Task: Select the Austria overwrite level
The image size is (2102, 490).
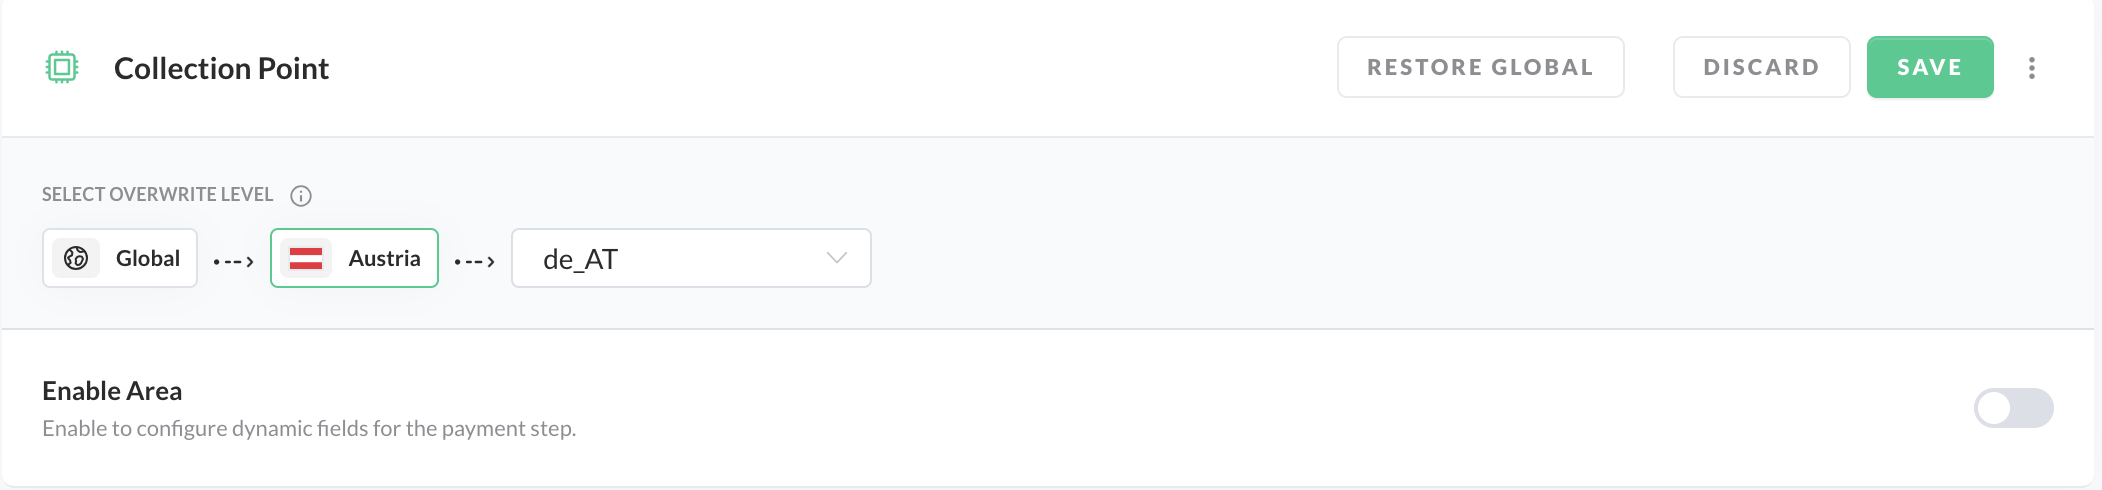Action: [384, 258]
